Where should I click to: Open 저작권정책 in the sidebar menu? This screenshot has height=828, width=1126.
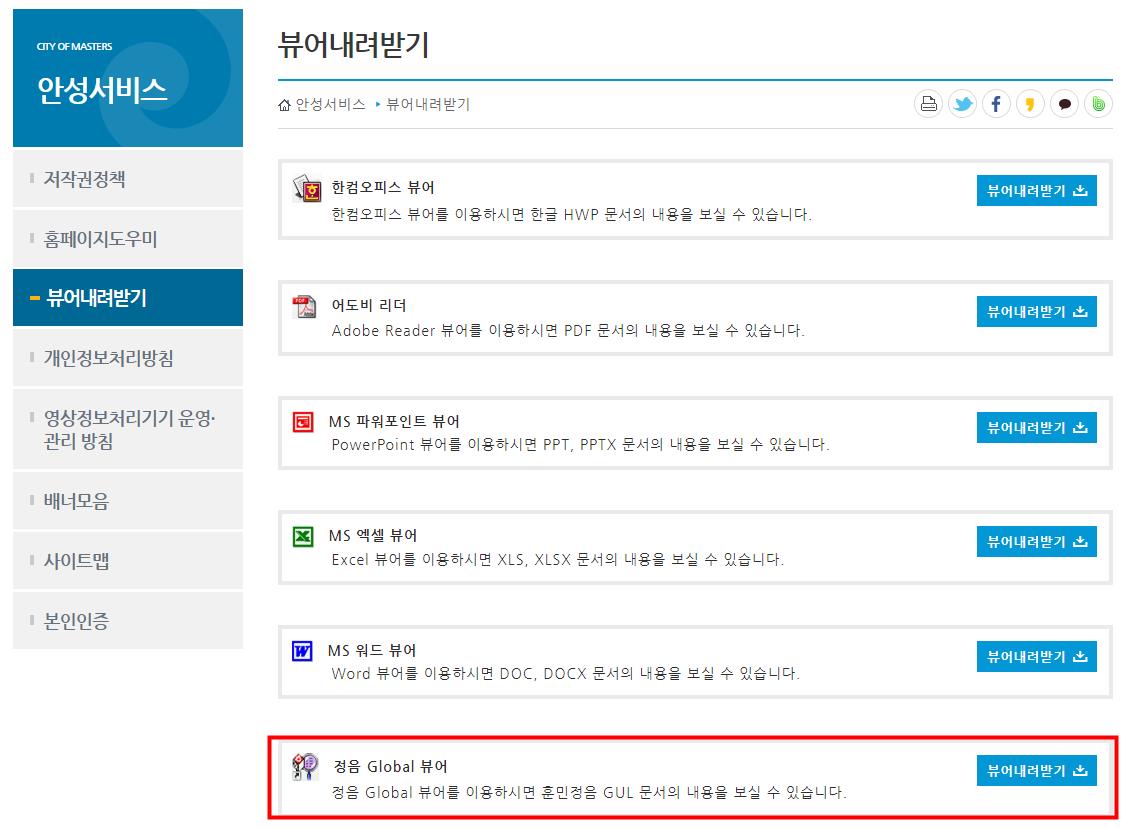pos(128,178)
